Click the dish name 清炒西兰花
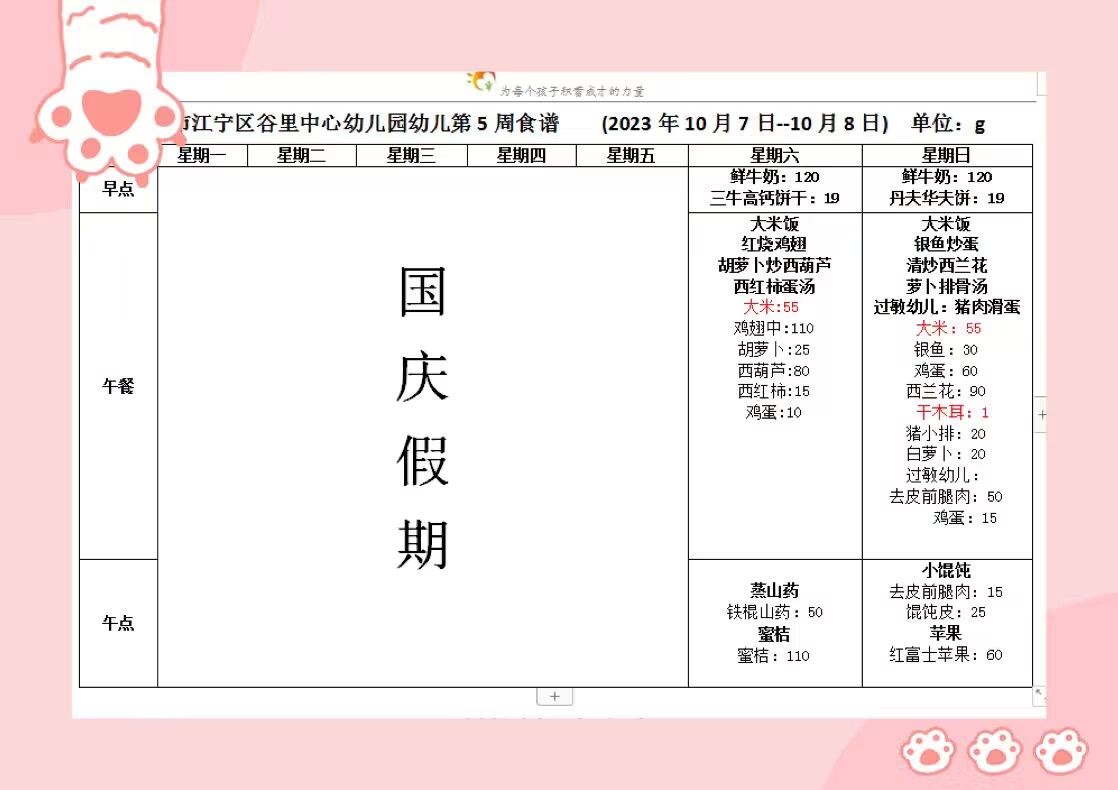This screenshot has width=1118, height=790. (x=947, y=265)
